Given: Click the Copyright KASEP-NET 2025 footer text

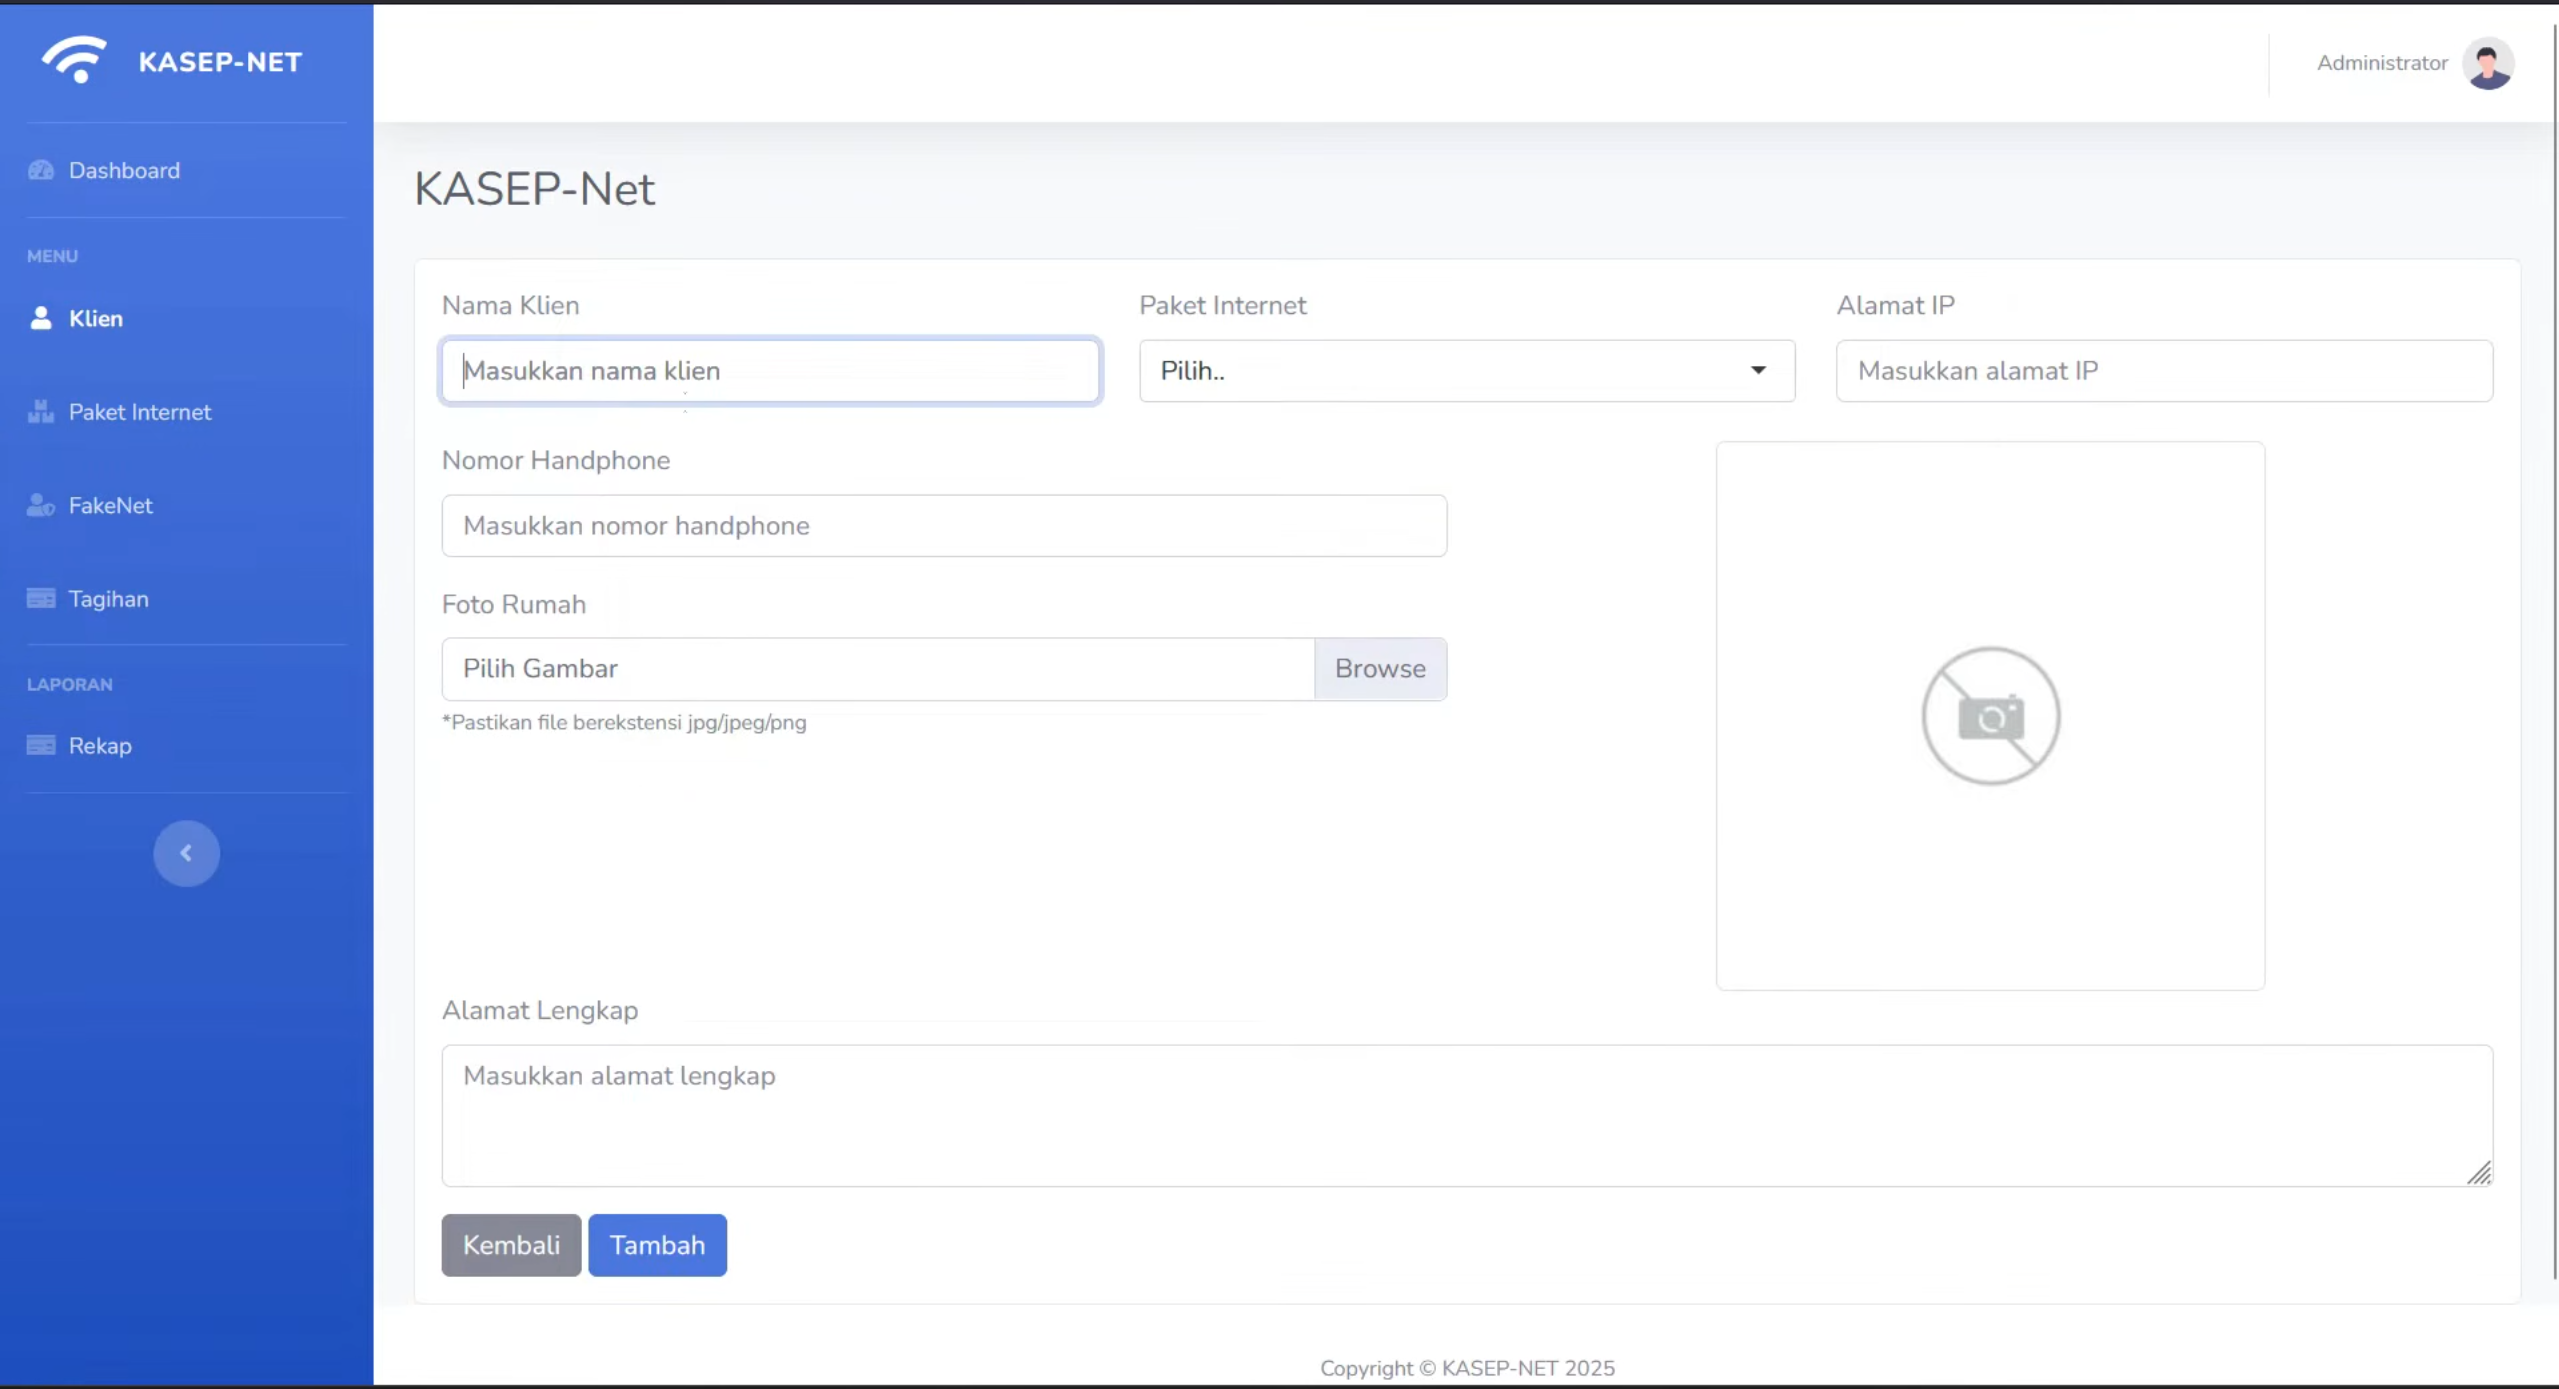Looking at the screenshot, I should [x=1467, y=1368].
